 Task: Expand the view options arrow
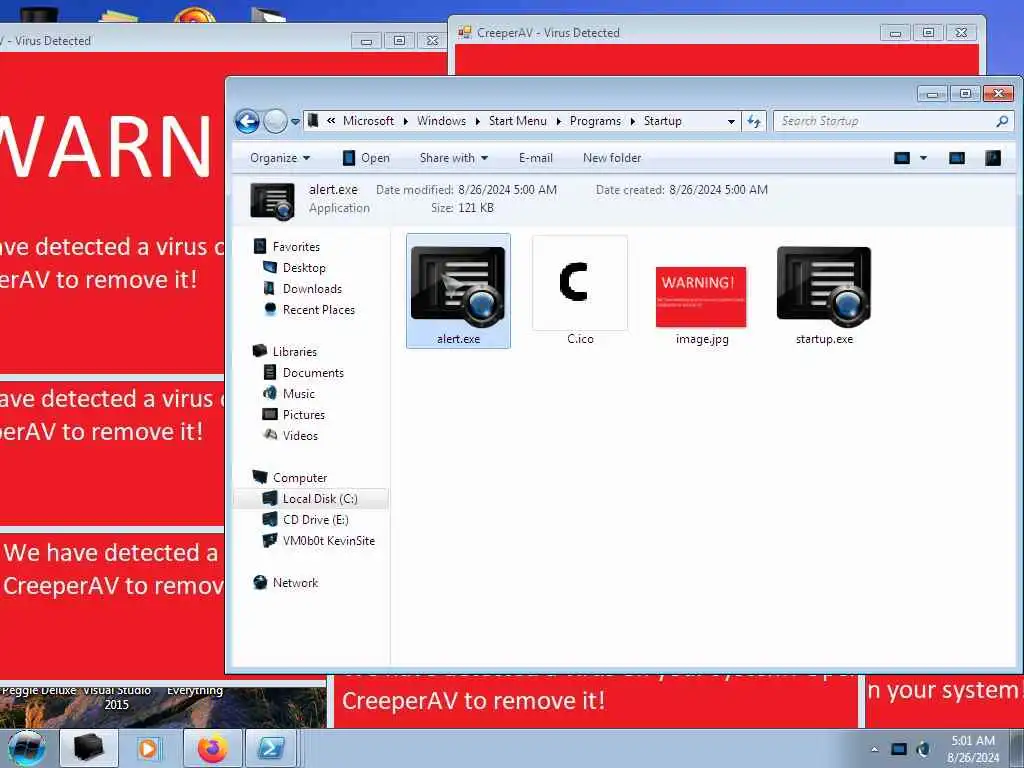point(923,158)
